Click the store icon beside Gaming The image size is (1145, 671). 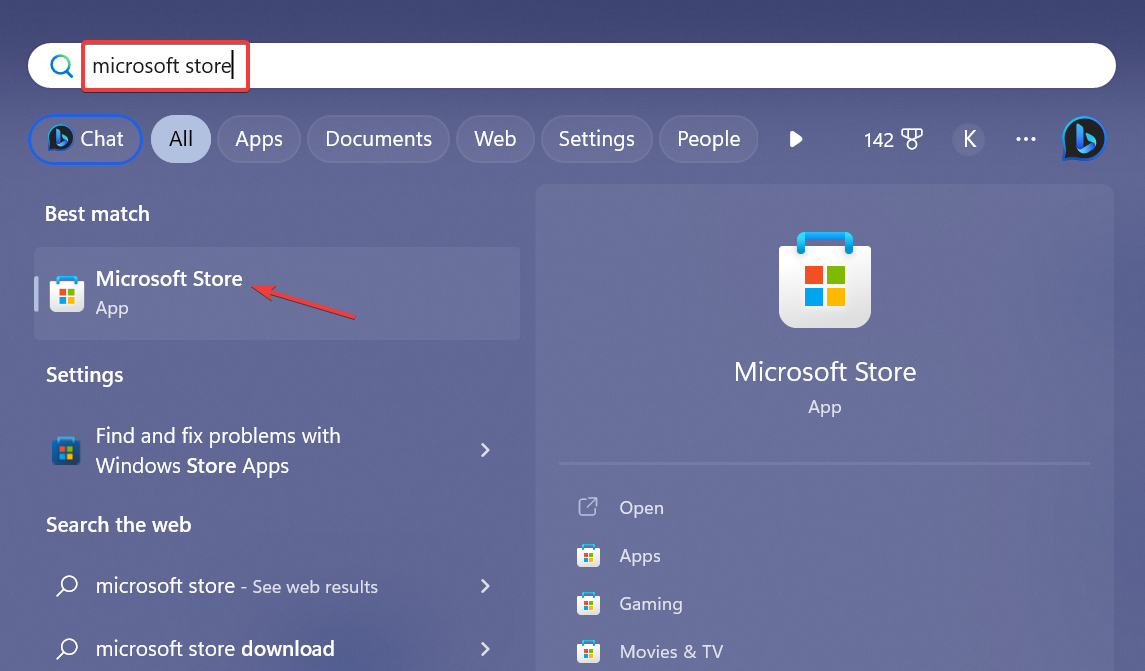coord(589,604)
